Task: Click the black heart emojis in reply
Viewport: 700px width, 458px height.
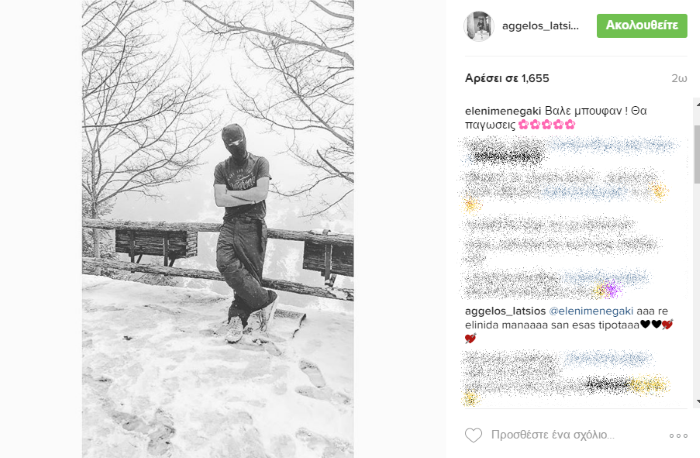Action: point(651,325)
